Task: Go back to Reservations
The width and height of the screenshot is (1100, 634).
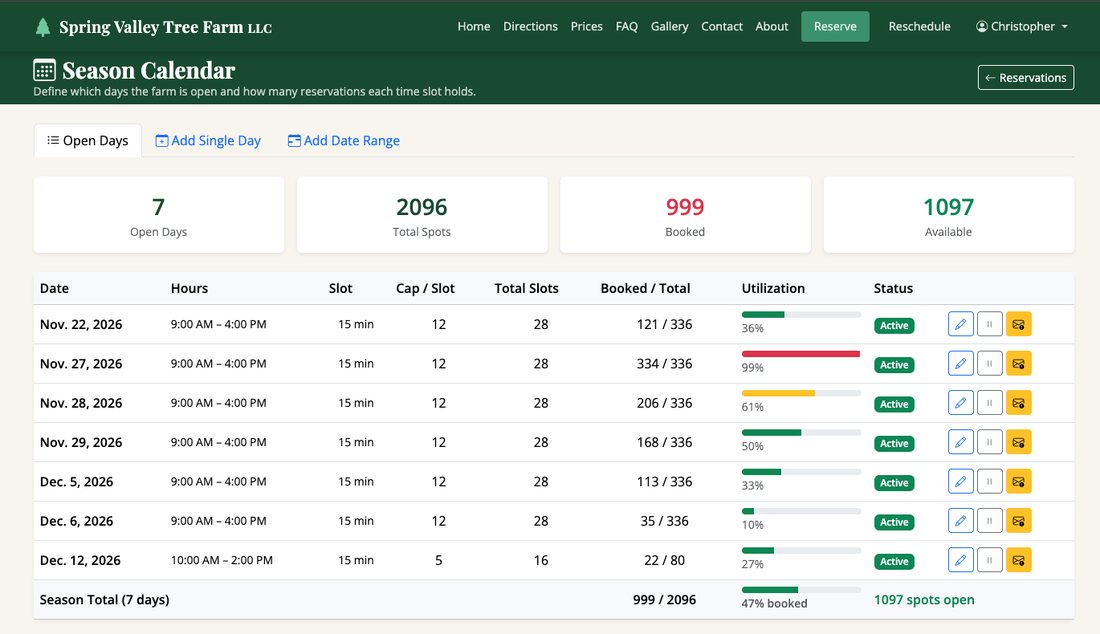Action: 1026,78
